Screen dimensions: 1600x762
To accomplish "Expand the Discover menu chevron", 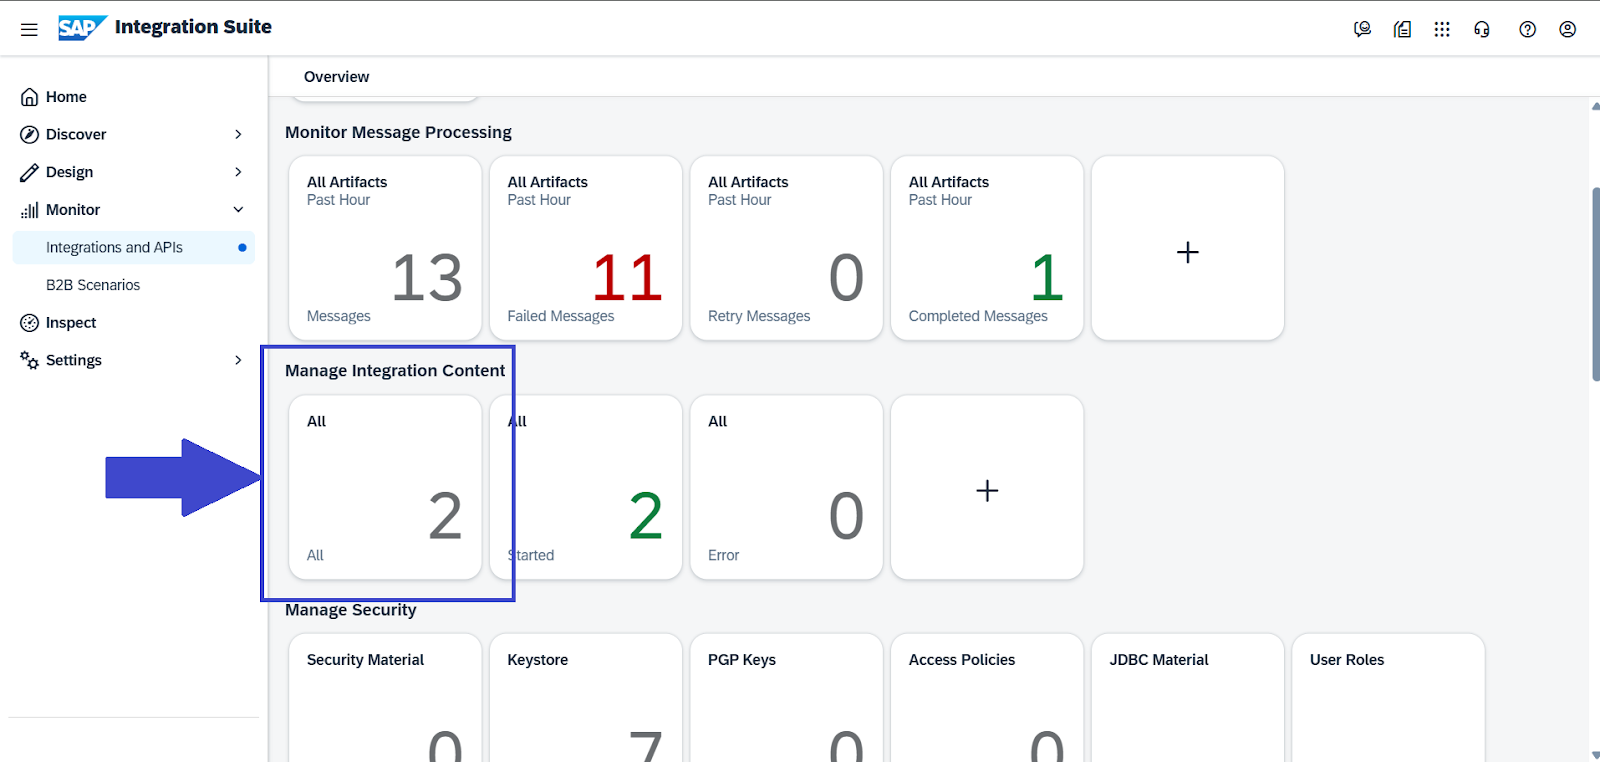I will (238, 134).
